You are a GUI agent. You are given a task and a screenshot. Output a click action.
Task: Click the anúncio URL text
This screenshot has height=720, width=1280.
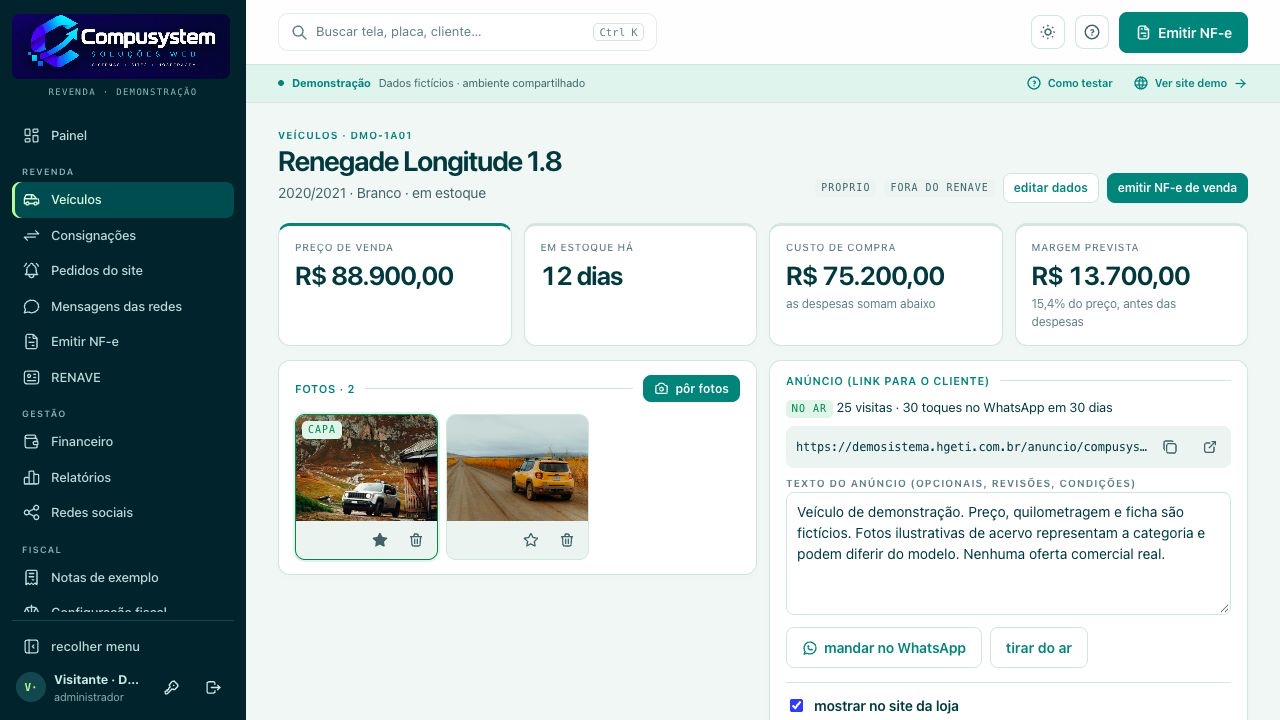coord(971,447)
